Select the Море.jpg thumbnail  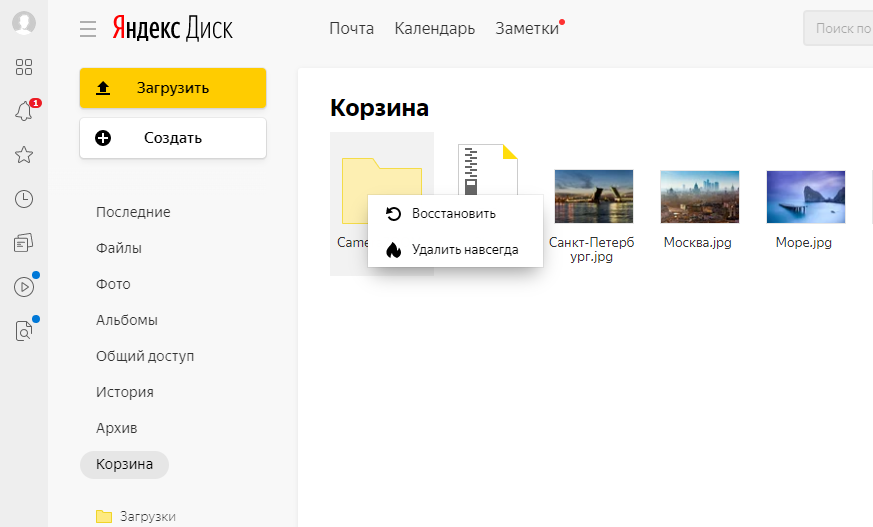pyautogui.click(x=806, y=196)
